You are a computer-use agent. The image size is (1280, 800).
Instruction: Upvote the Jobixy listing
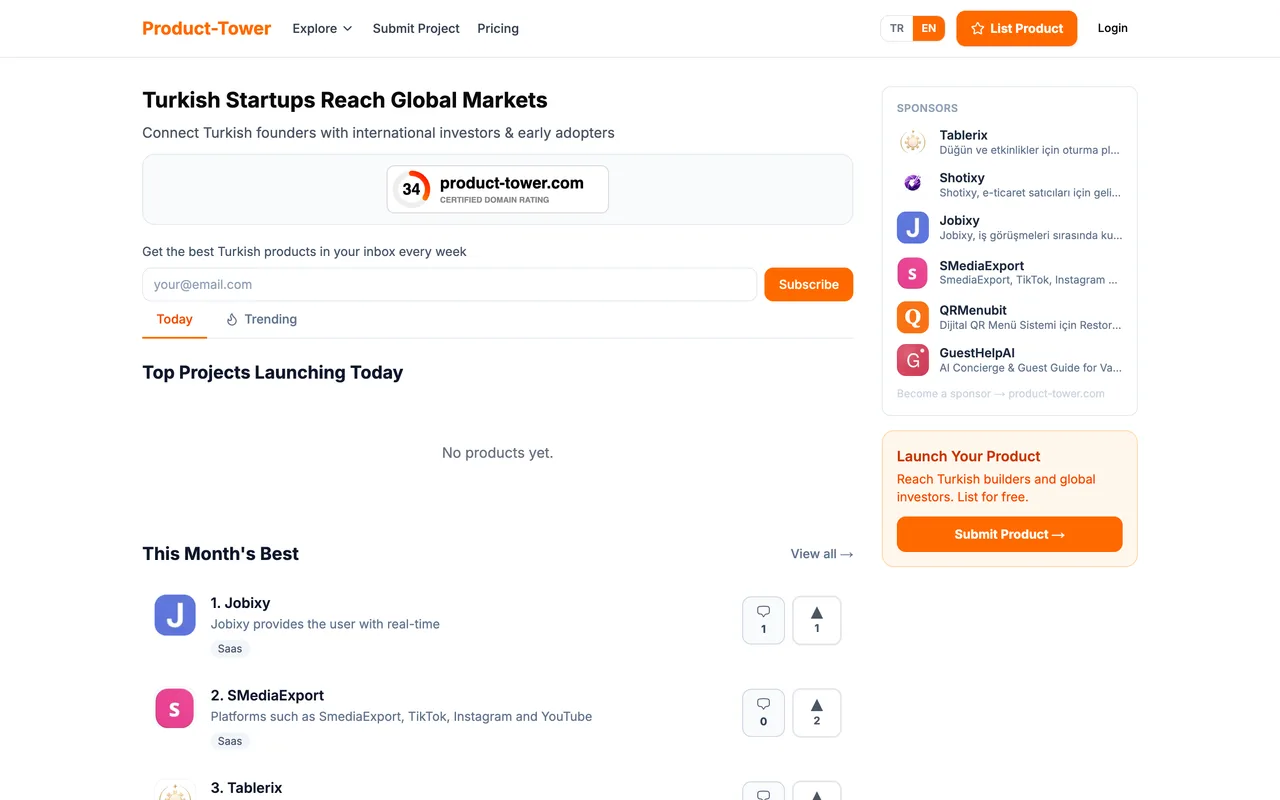[x=817, y=620]
